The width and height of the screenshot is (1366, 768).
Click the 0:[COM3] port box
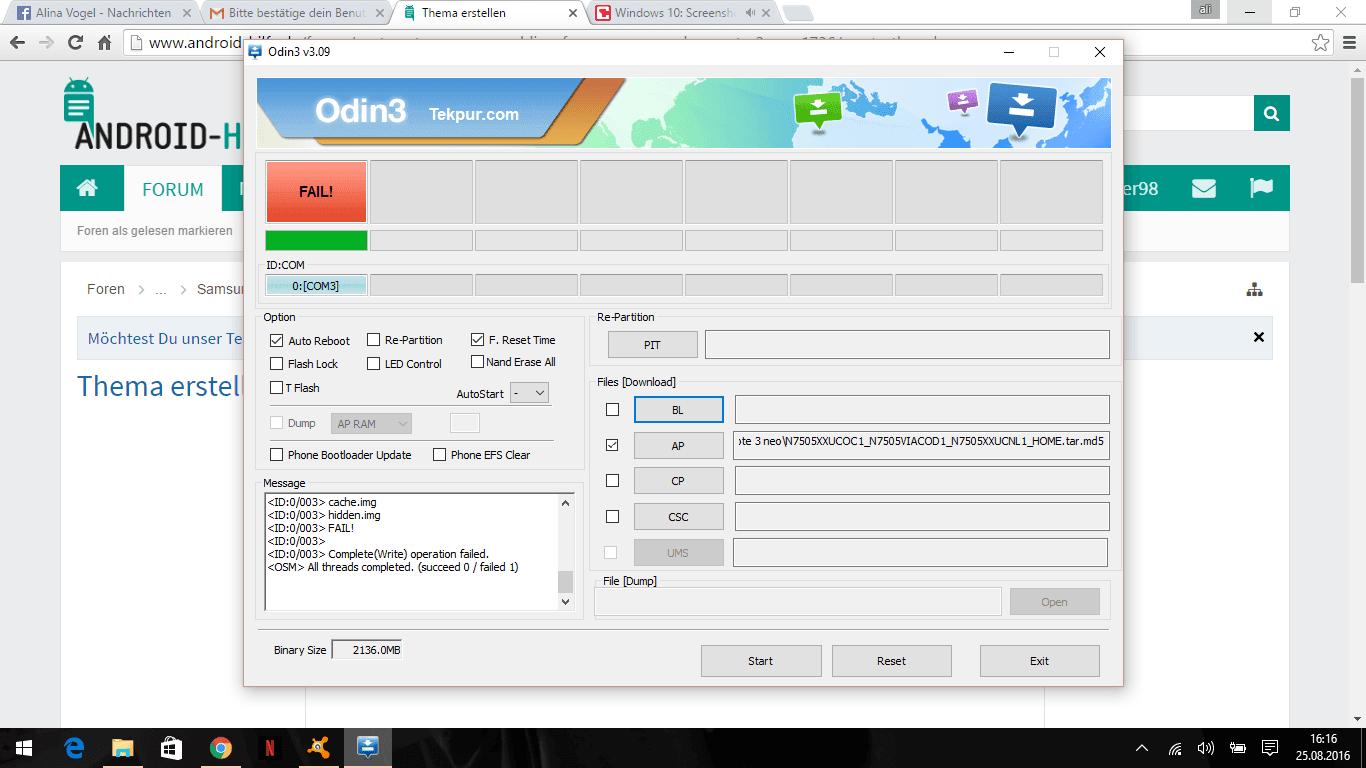point(316,286)
